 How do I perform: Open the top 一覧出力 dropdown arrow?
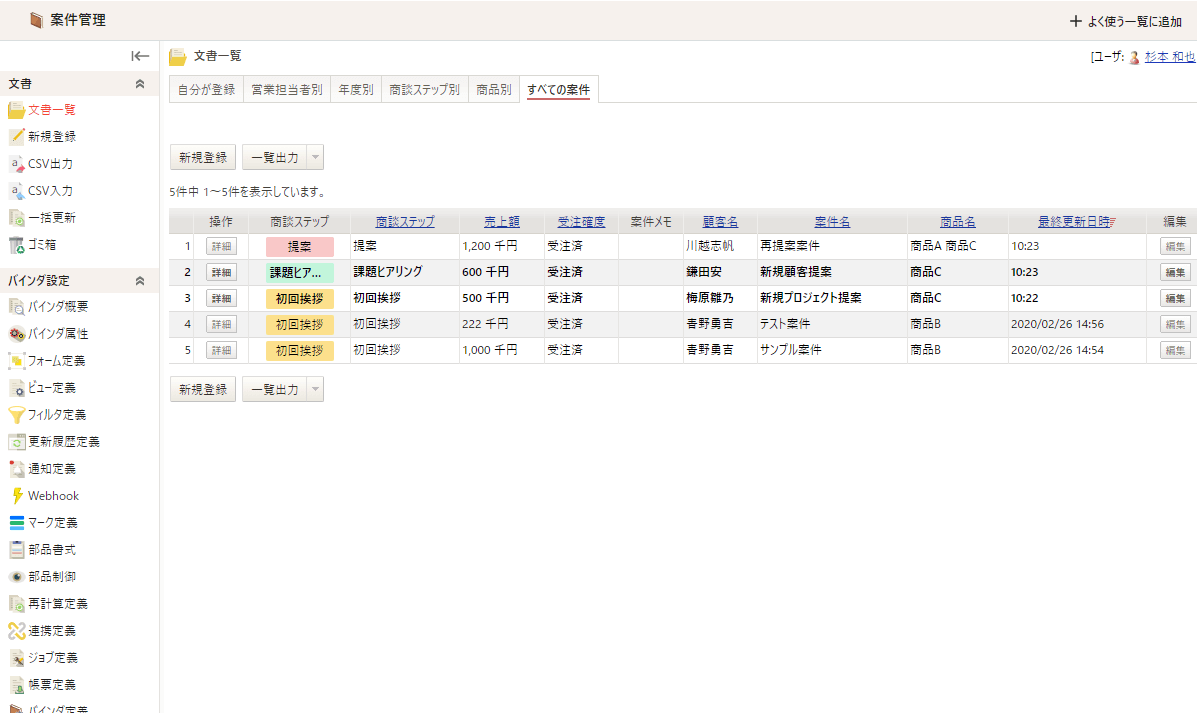315,157
